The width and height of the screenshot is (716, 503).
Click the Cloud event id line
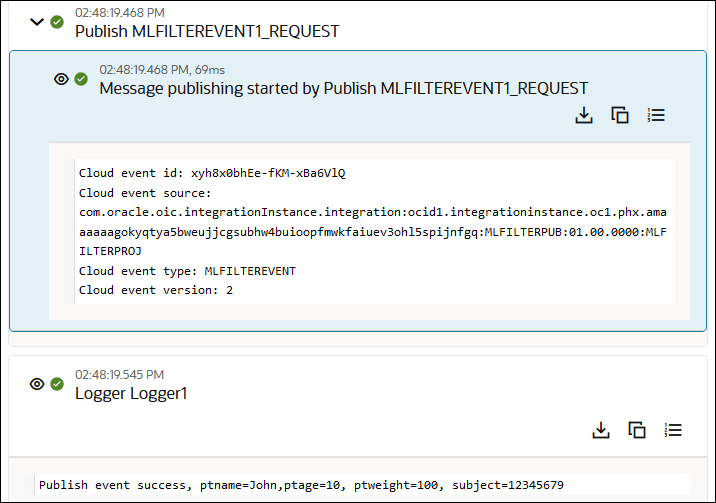coord(212,173)
